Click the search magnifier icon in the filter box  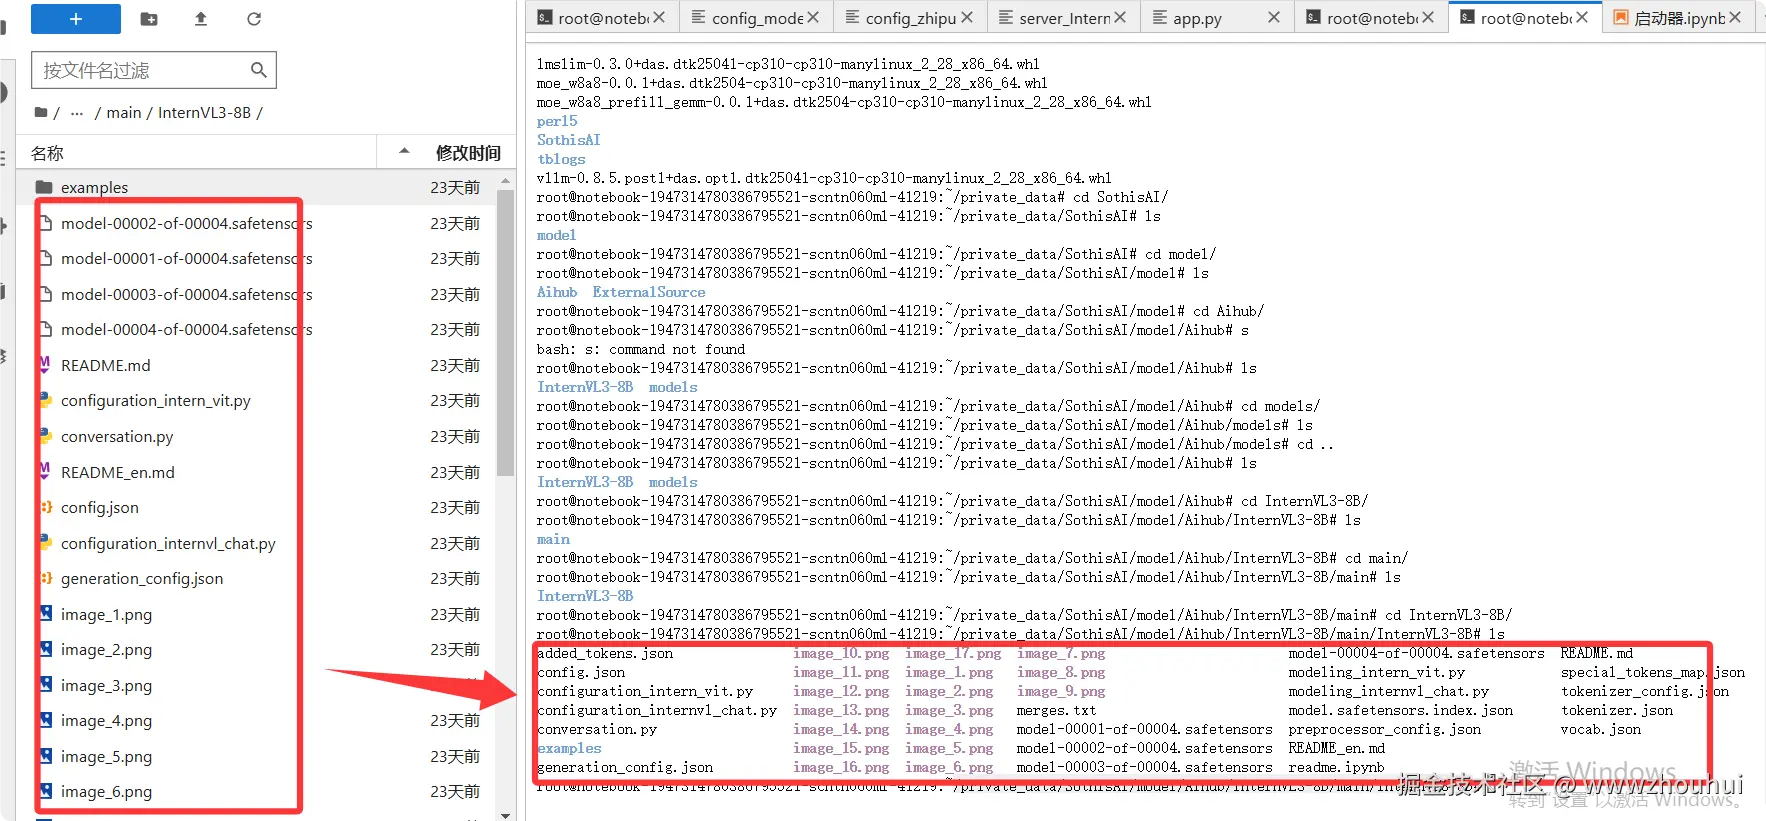(258, 70)
